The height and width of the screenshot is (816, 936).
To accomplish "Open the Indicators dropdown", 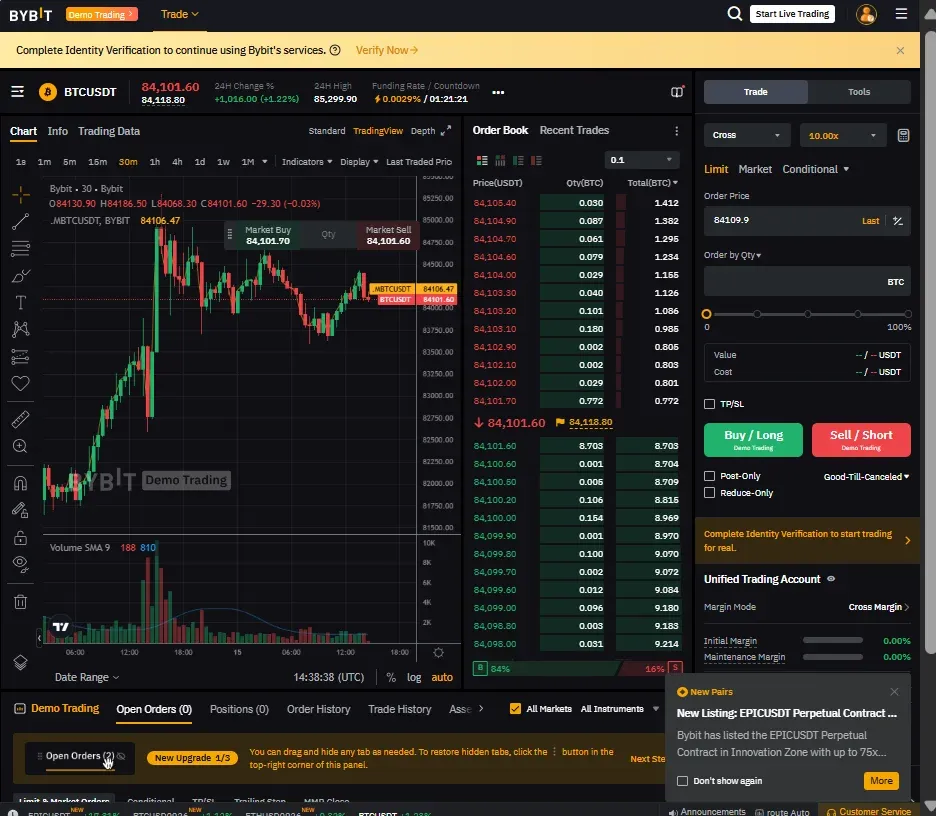I will click(x=307, y=162).
